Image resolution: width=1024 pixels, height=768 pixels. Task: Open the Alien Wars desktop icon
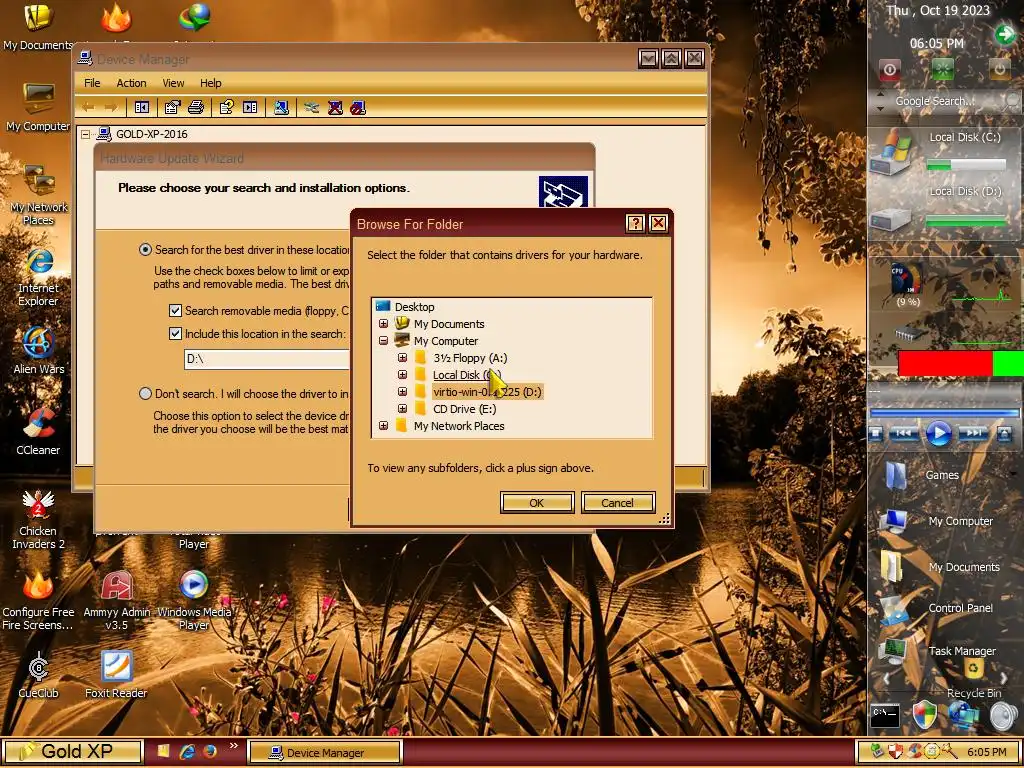click(x=39, y=350)
